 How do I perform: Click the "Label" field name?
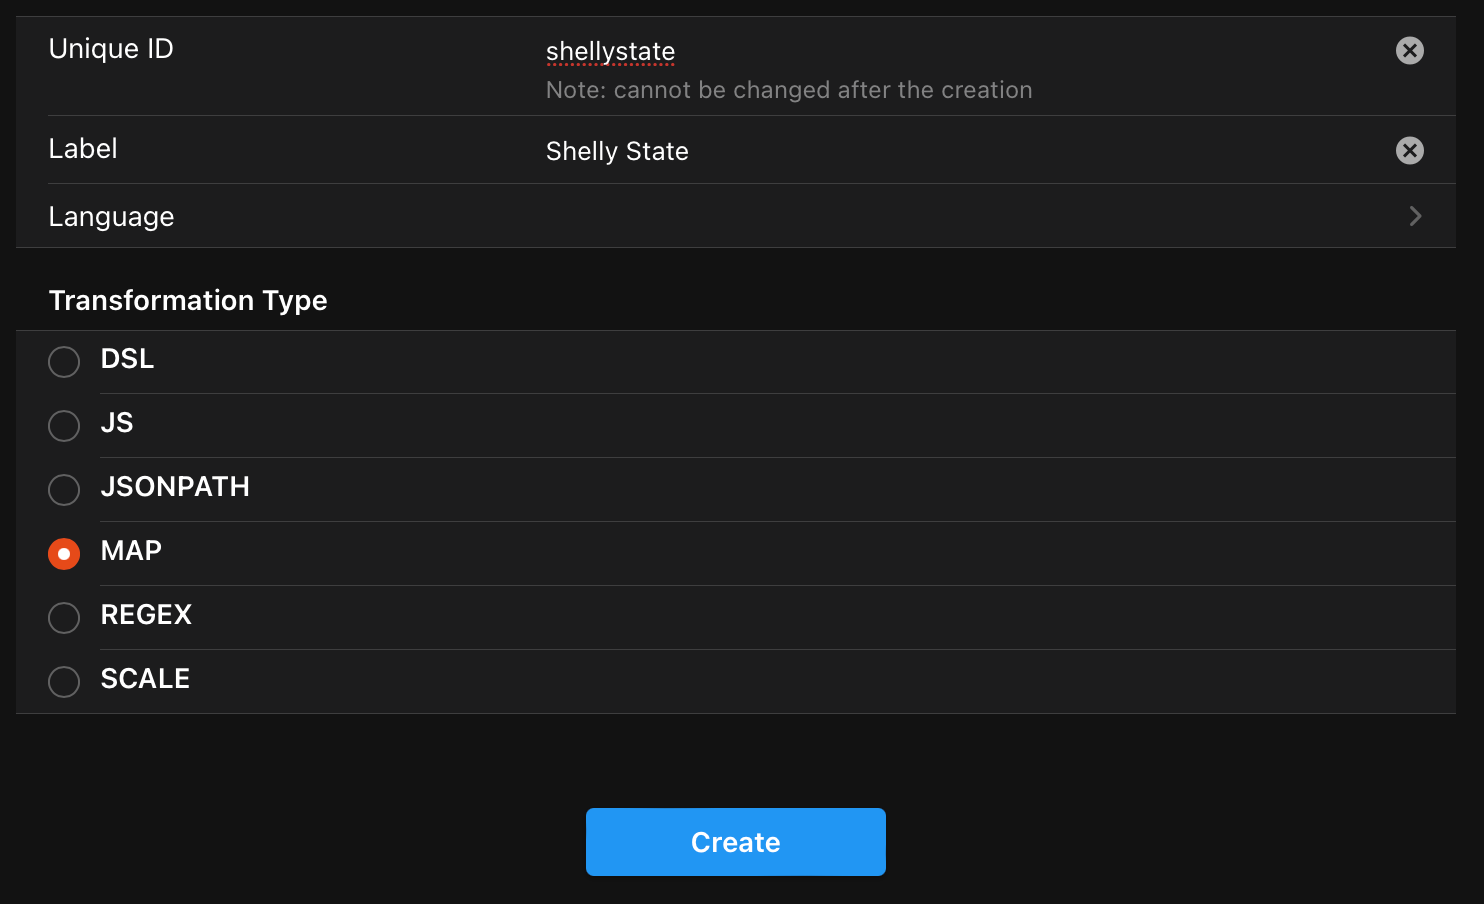[83, 149]
